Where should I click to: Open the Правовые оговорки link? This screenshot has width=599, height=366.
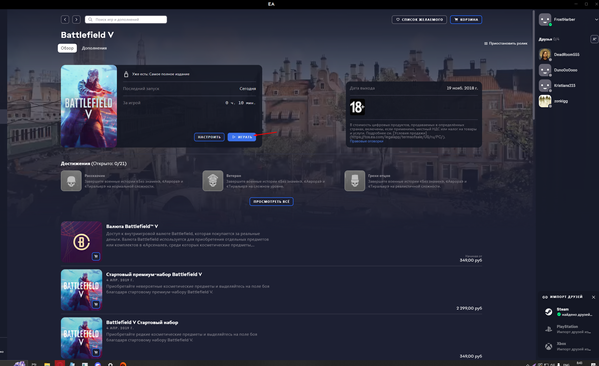[366, 141]
